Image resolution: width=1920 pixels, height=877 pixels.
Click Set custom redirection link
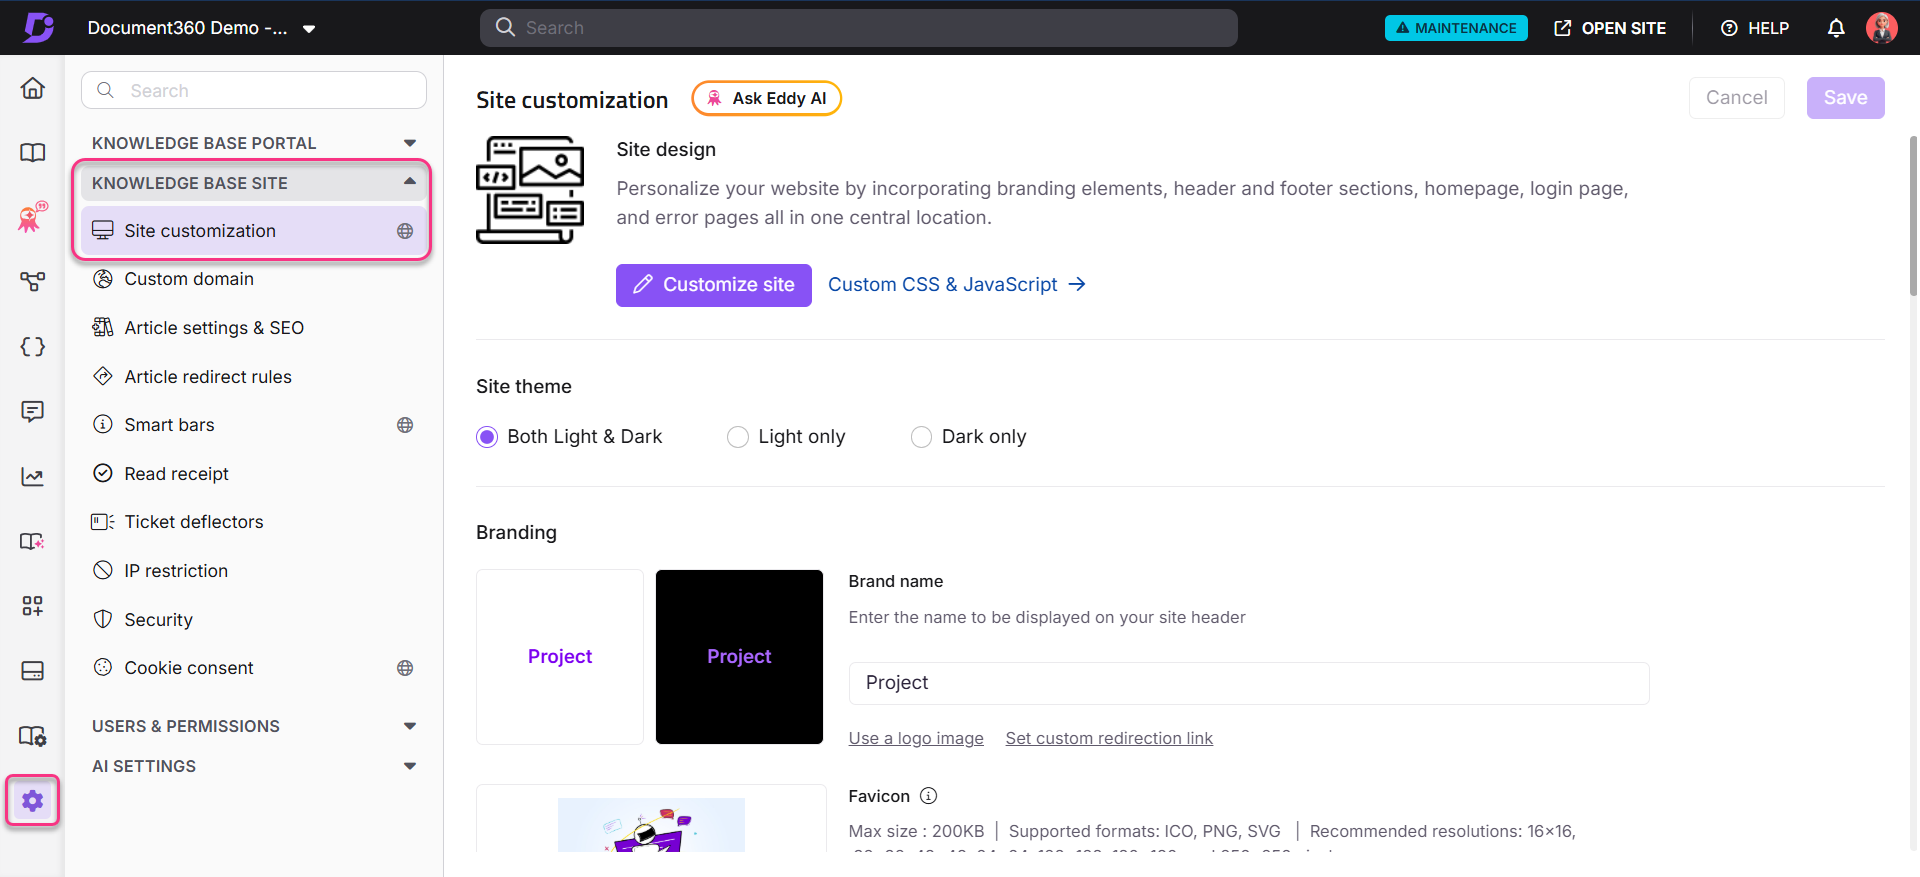coord(1109,738)
